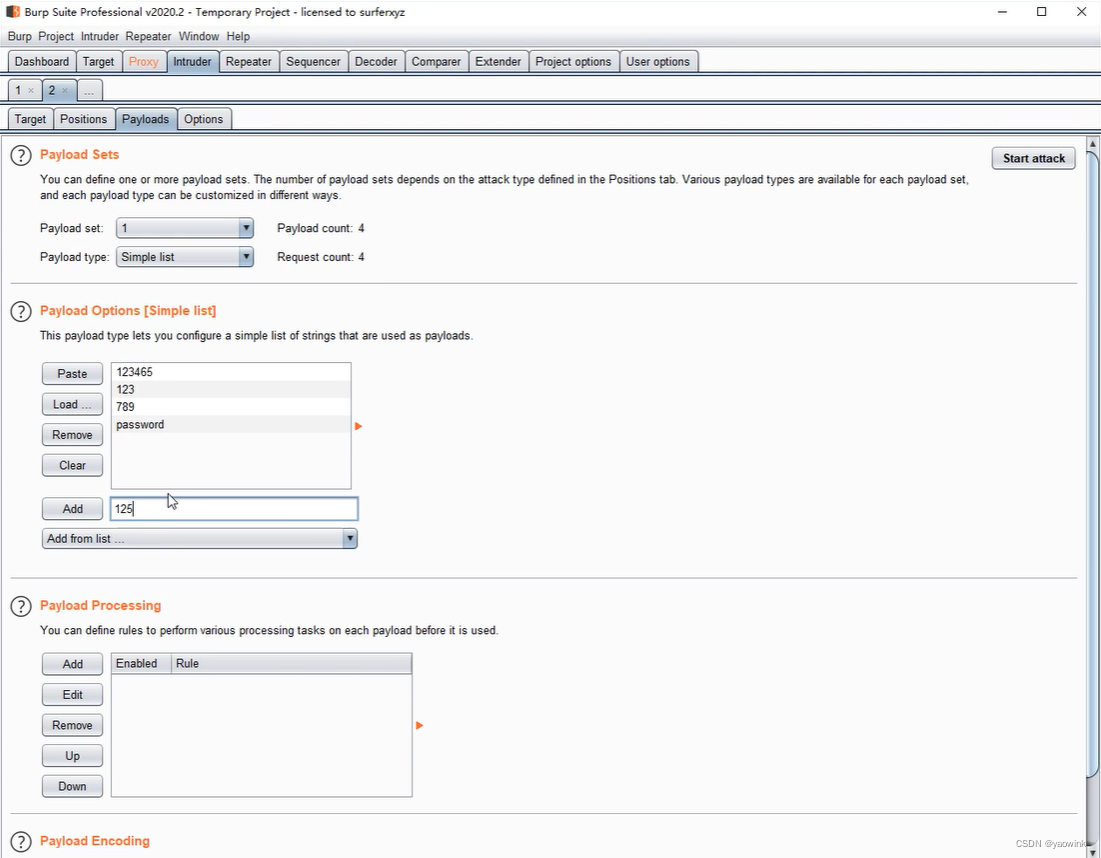Select Intruder attack tab 2

click(52, 91)
